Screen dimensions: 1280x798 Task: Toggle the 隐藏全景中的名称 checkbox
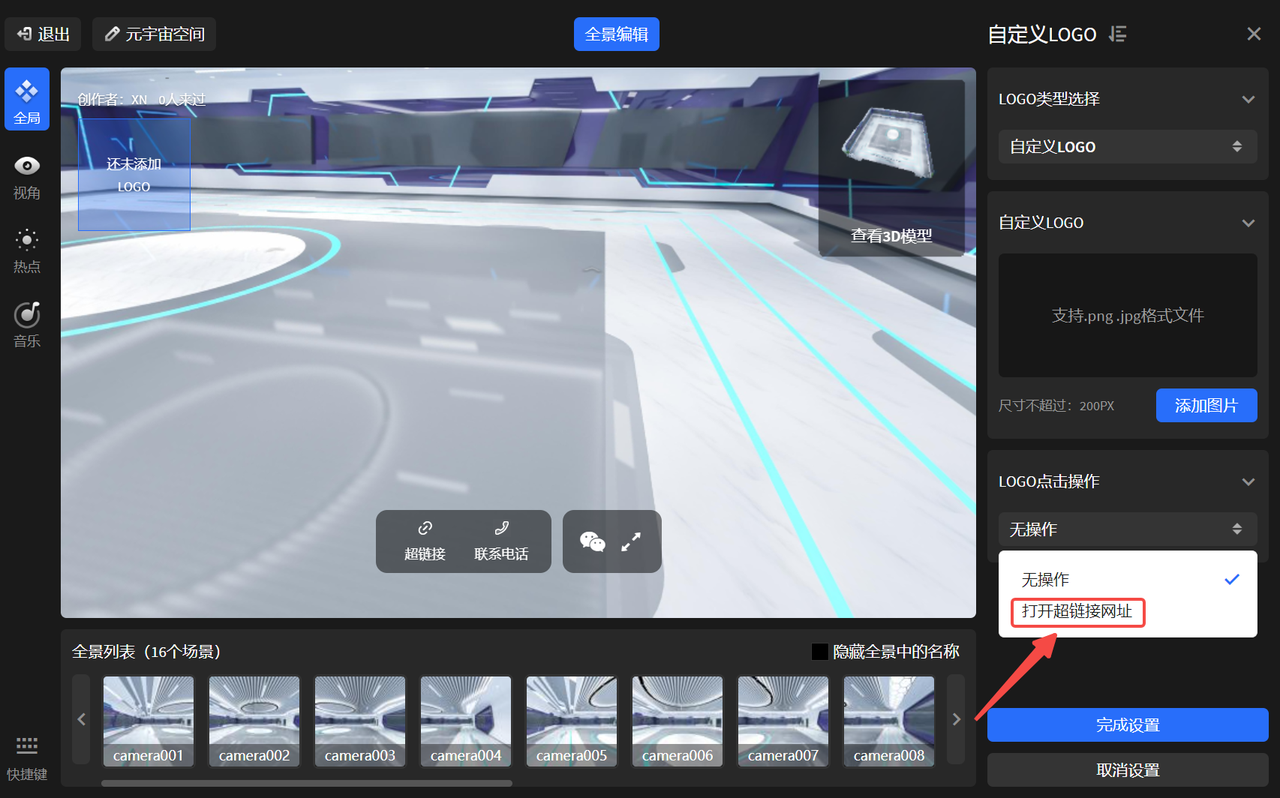tap(820, 652)
